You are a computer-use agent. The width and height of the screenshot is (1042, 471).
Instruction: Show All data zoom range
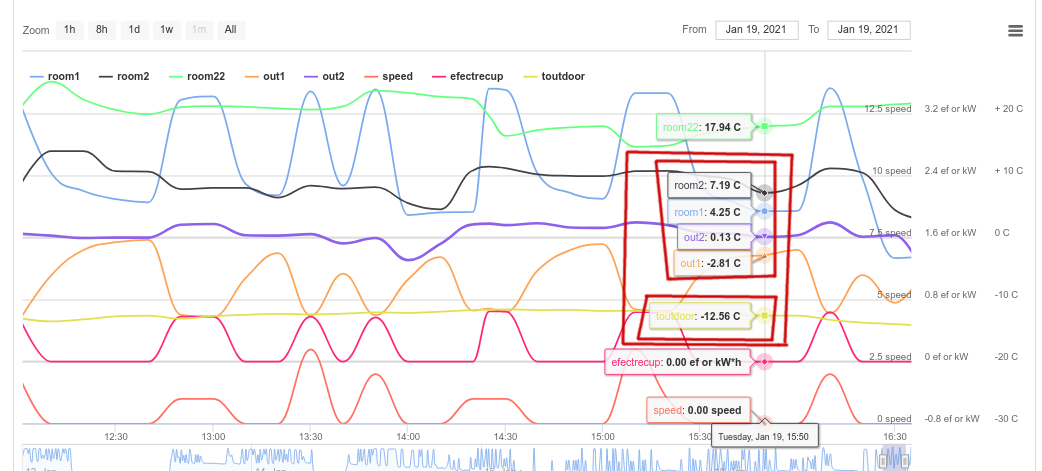click(230, 30)
